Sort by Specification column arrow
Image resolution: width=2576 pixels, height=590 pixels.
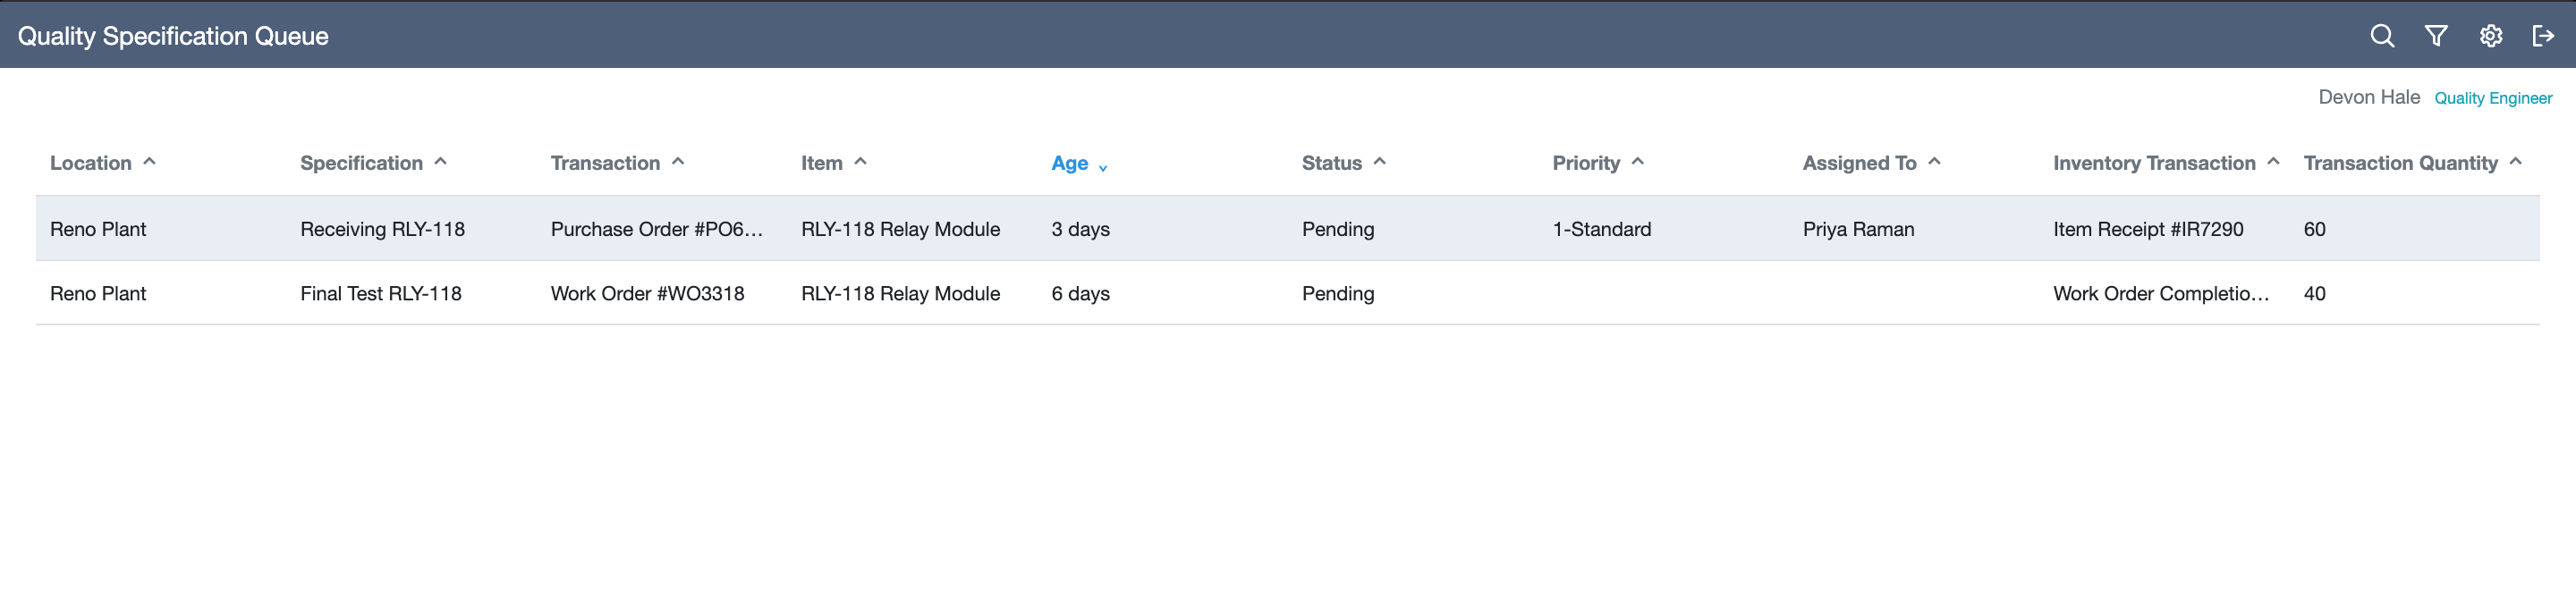440,161
